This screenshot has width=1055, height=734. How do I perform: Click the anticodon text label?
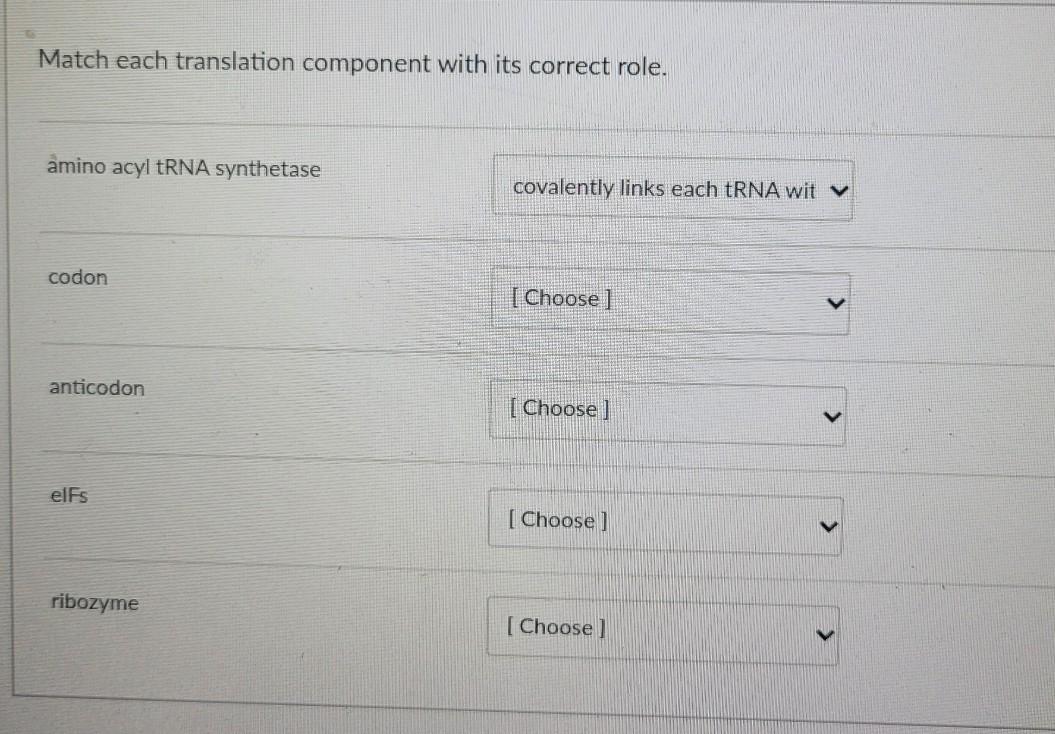click(x=95, y=389)
